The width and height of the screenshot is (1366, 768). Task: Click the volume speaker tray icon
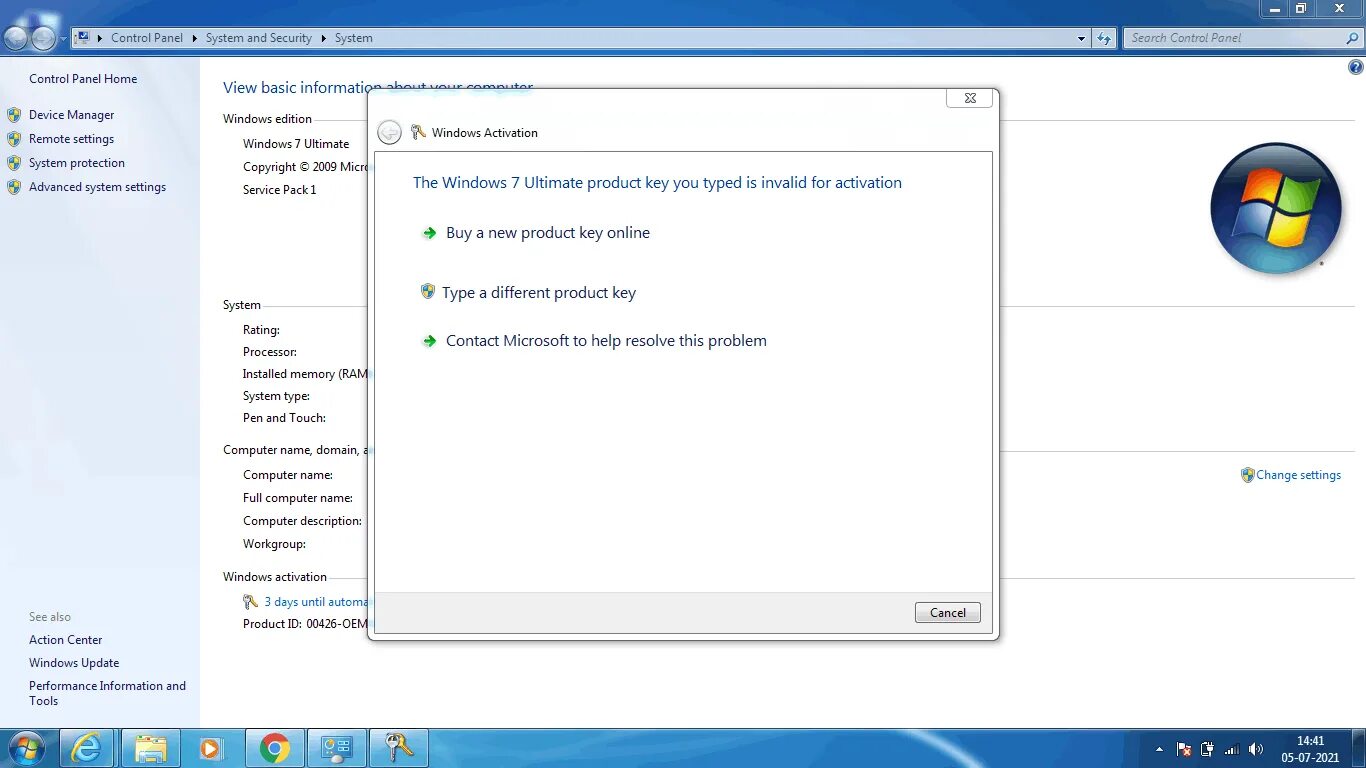tap(1256, 749)
